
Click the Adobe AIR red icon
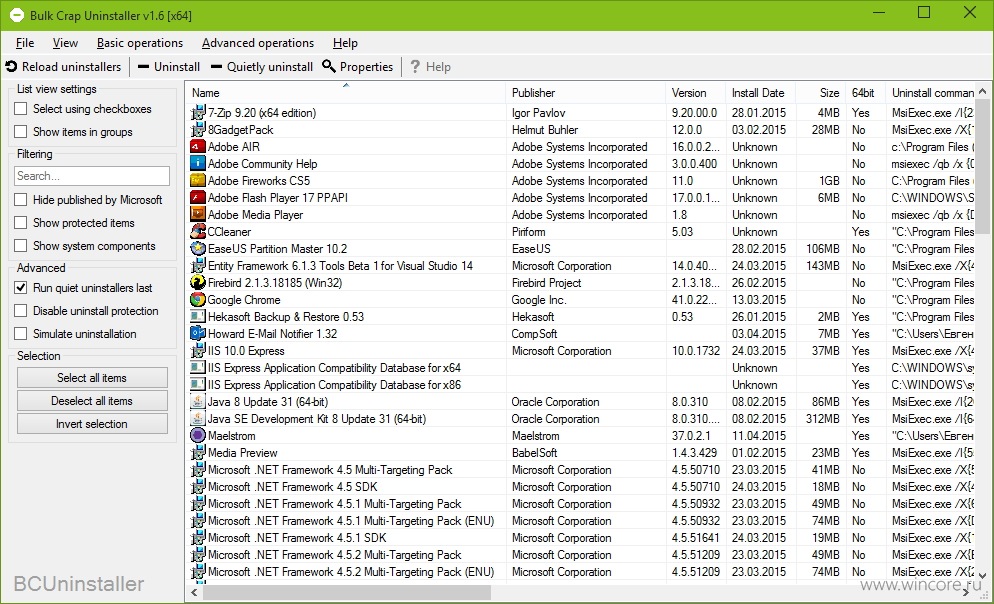coord(198,146)
